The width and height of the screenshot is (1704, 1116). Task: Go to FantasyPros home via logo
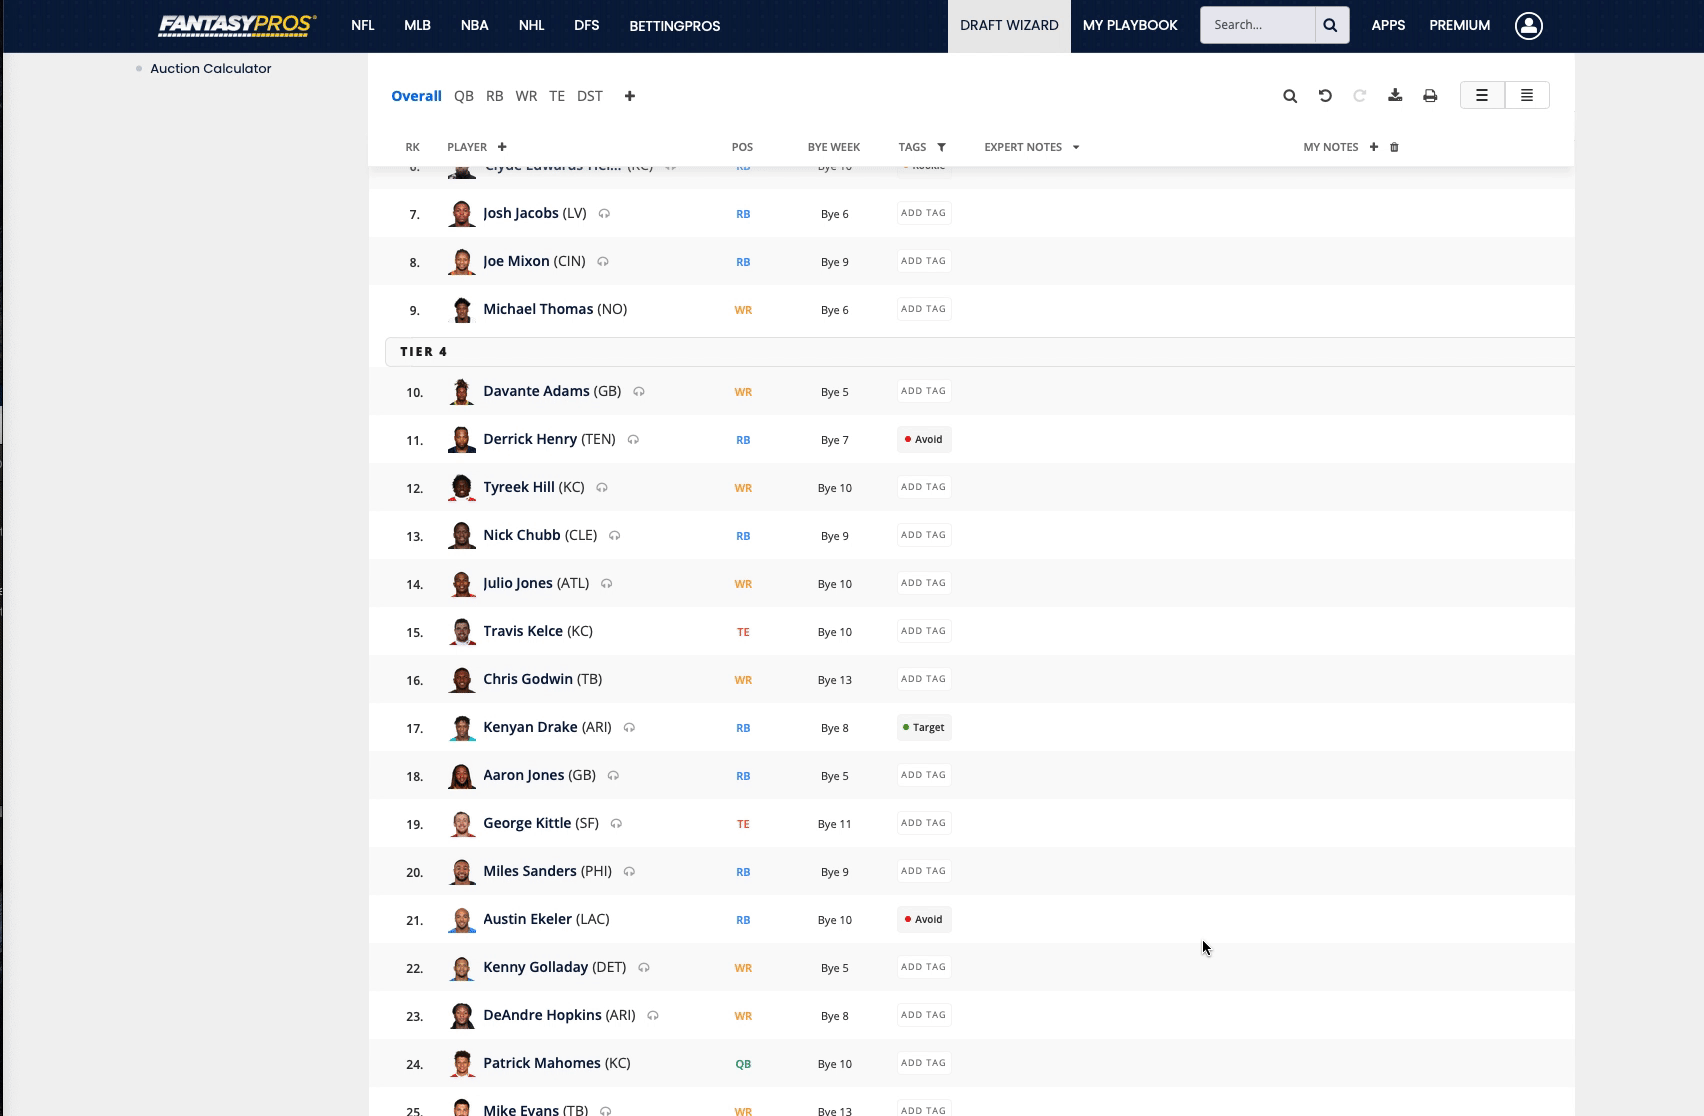pos(237,25)
